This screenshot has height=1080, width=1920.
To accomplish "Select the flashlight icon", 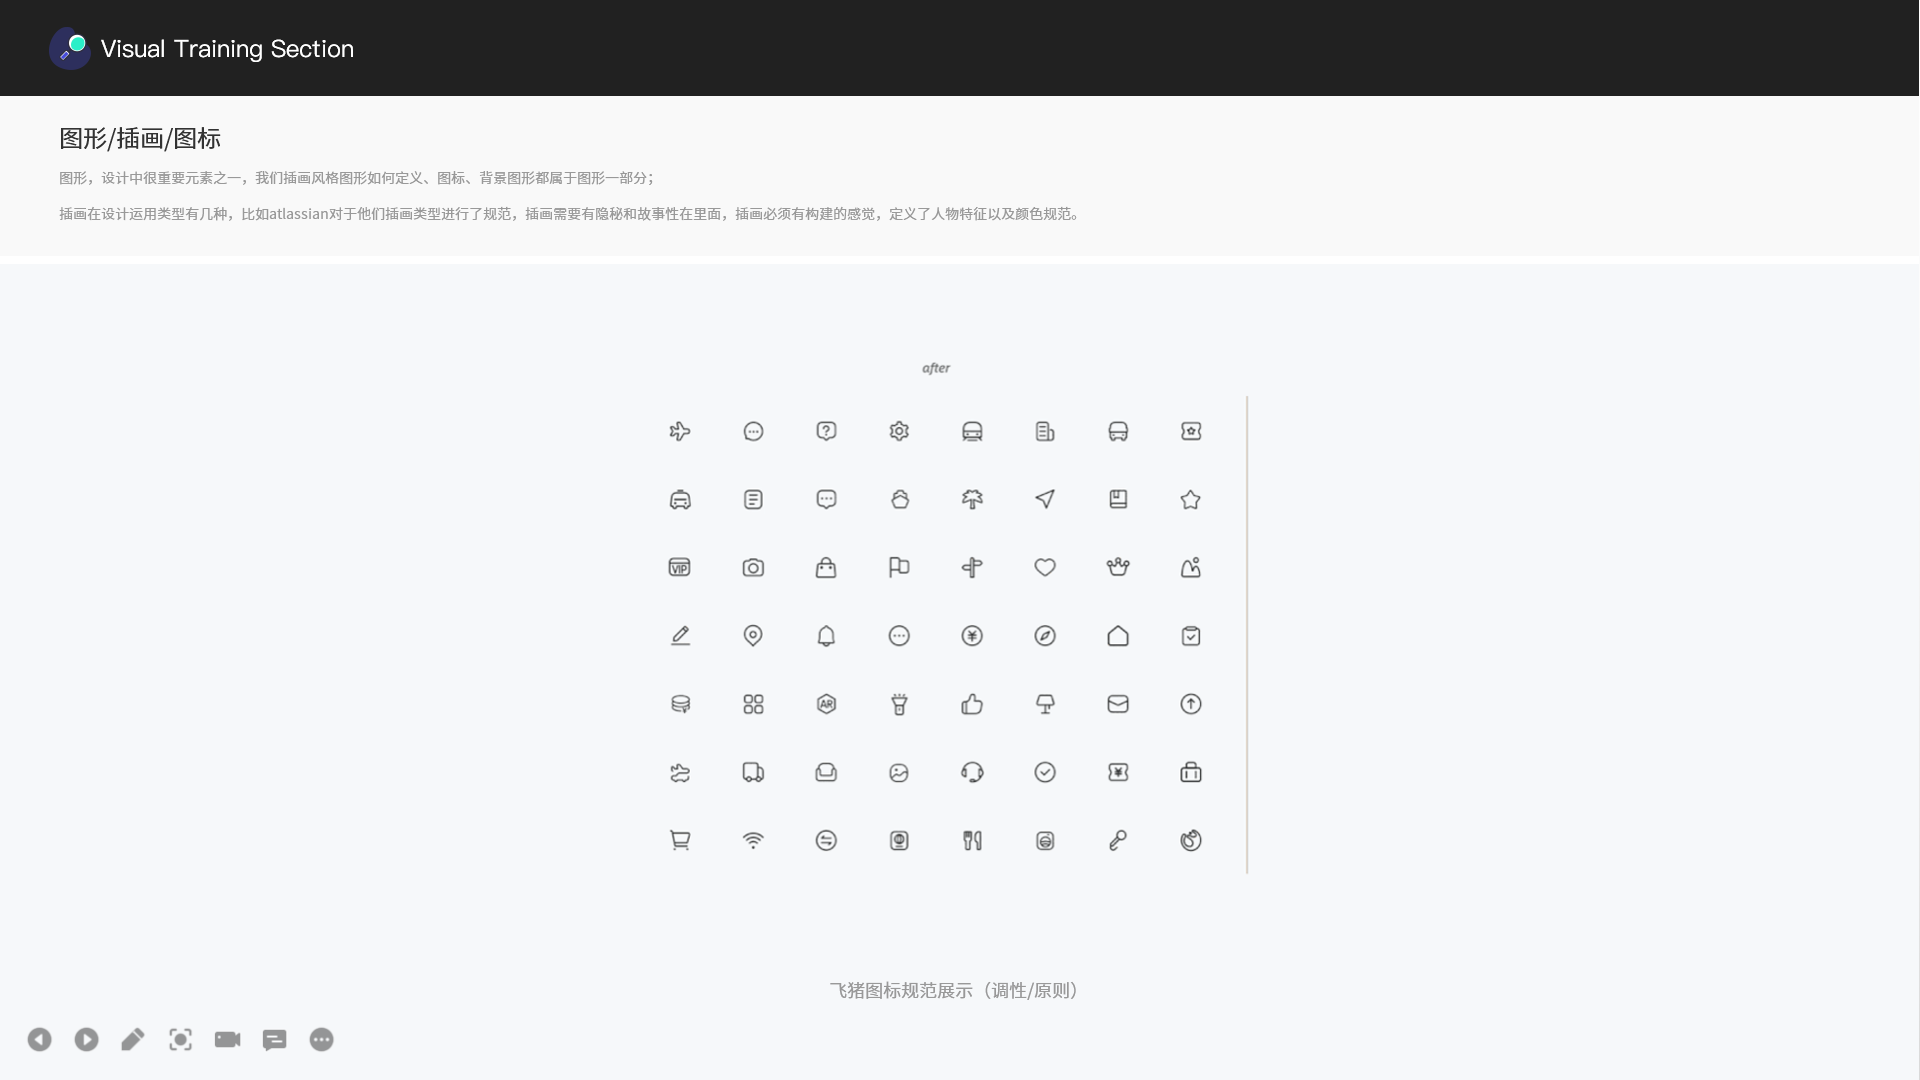I will click(x=899, y=704).
